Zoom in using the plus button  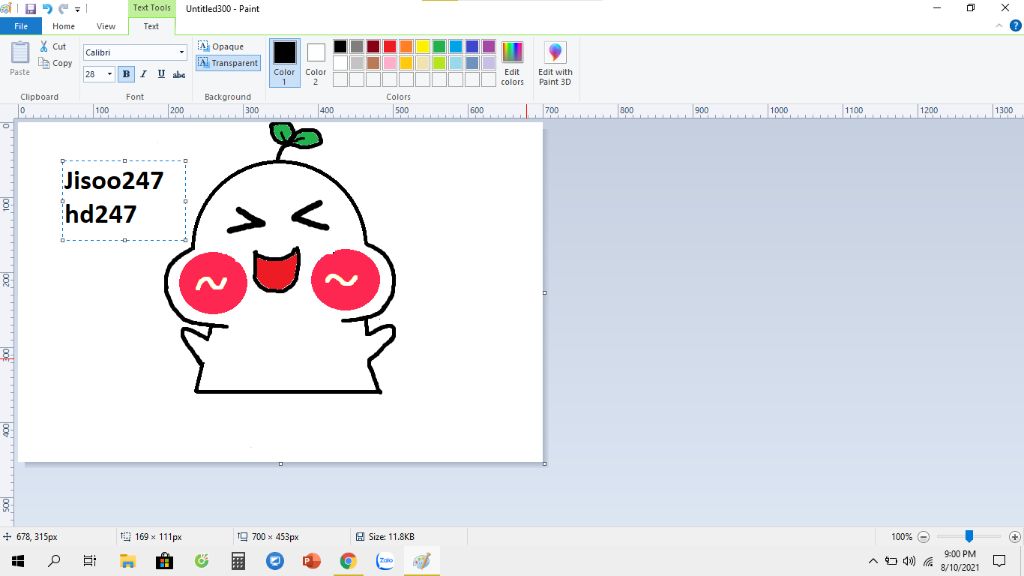pos(1014,537)
